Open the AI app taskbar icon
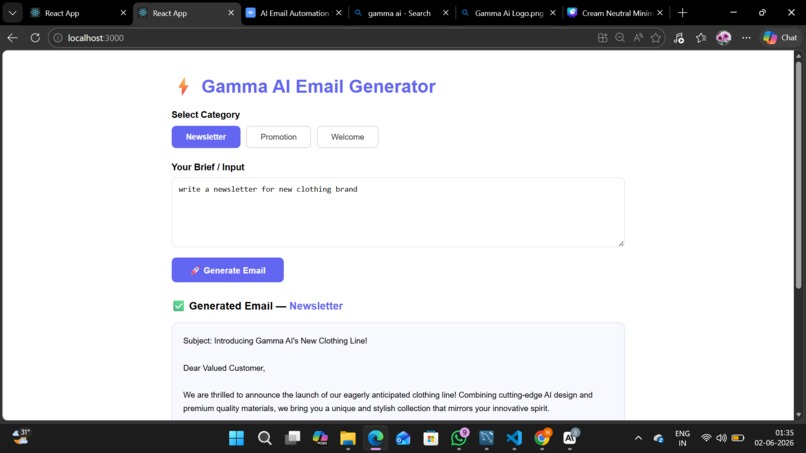This screenshot has width=806, height=453. pos(570,438)
